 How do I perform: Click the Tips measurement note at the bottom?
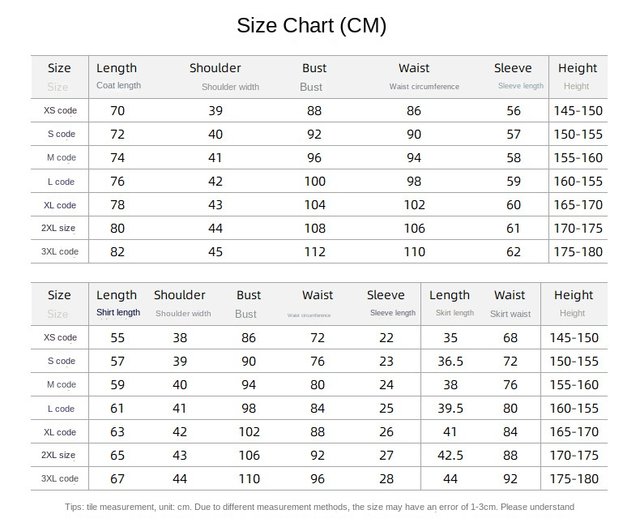pos(319,507)
